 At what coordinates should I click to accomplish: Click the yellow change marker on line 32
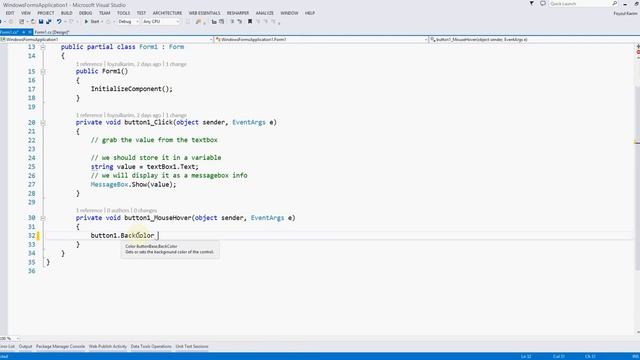tap(38, 236)
